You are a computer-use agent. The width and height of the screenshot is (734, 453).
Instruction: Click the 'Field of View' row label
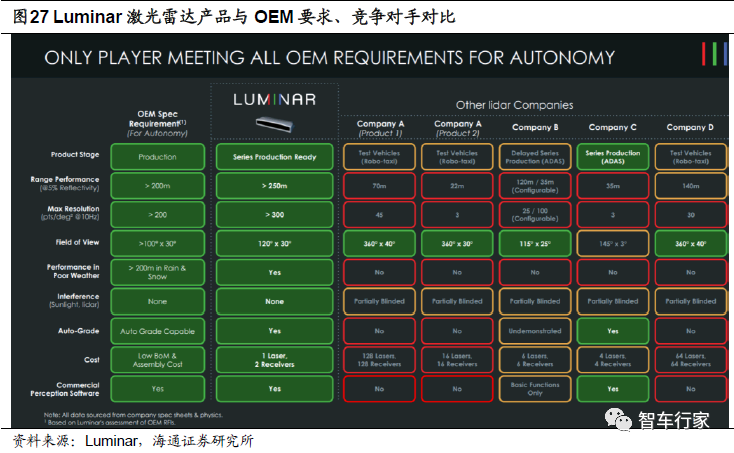(x=77, y=242)
